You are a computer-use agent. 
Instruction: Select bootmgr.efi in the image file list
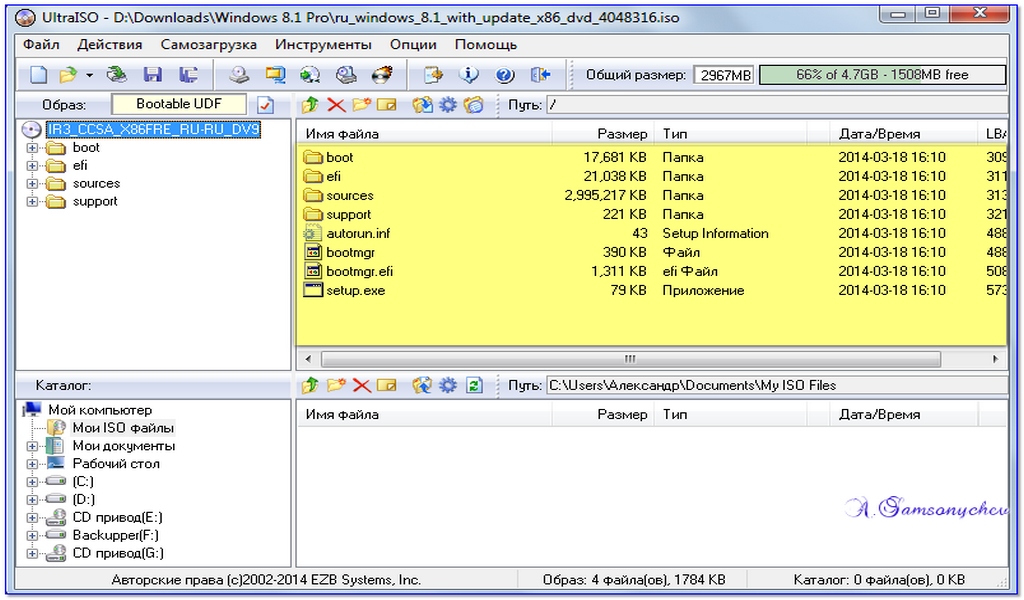coord(359,272)
